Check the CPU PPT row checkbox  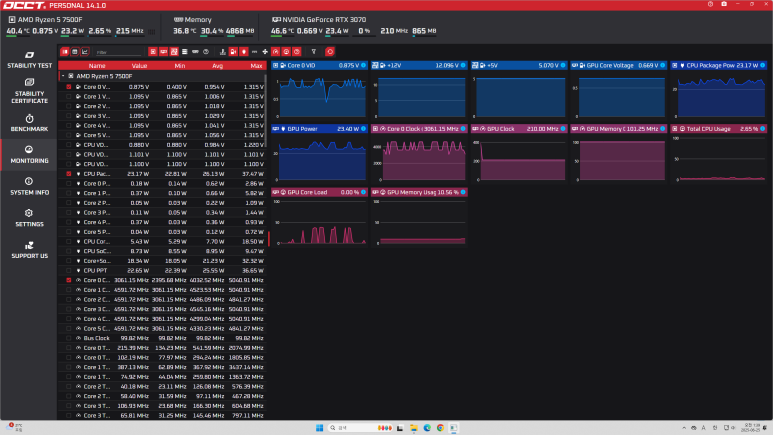coord(69,270)
